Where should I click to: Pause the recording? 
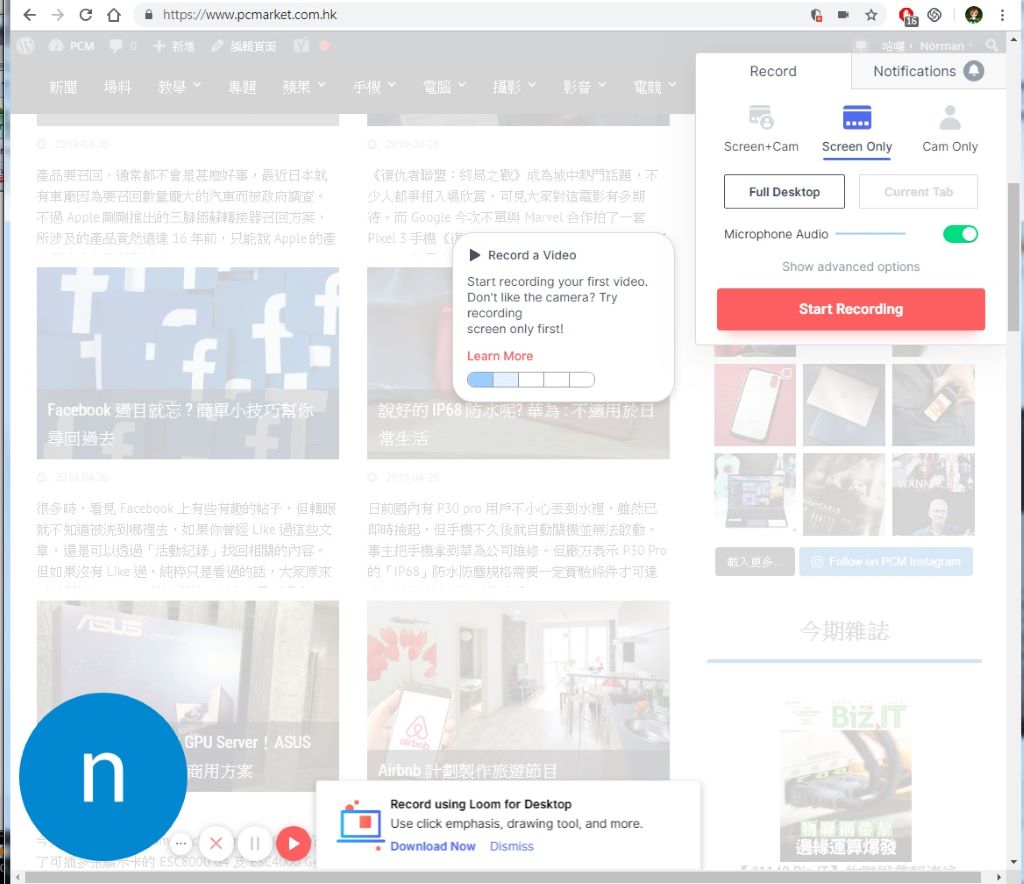pos(255,844)
